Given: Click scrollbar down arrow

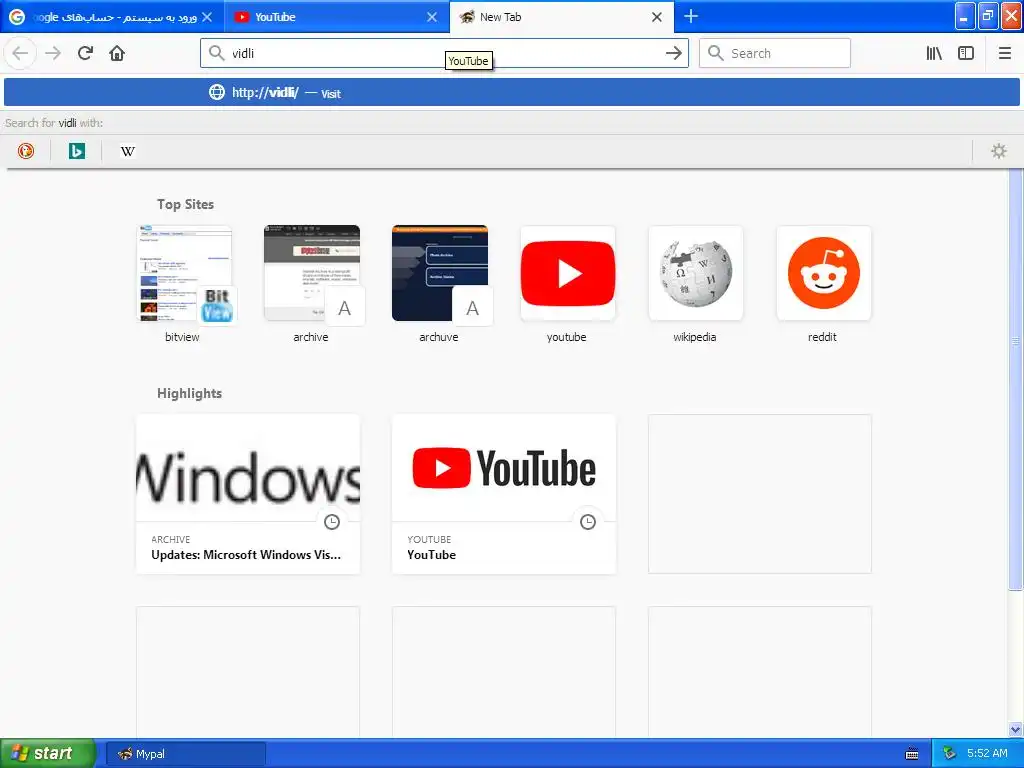Looking at the screenshot, I should point(1015,729).
